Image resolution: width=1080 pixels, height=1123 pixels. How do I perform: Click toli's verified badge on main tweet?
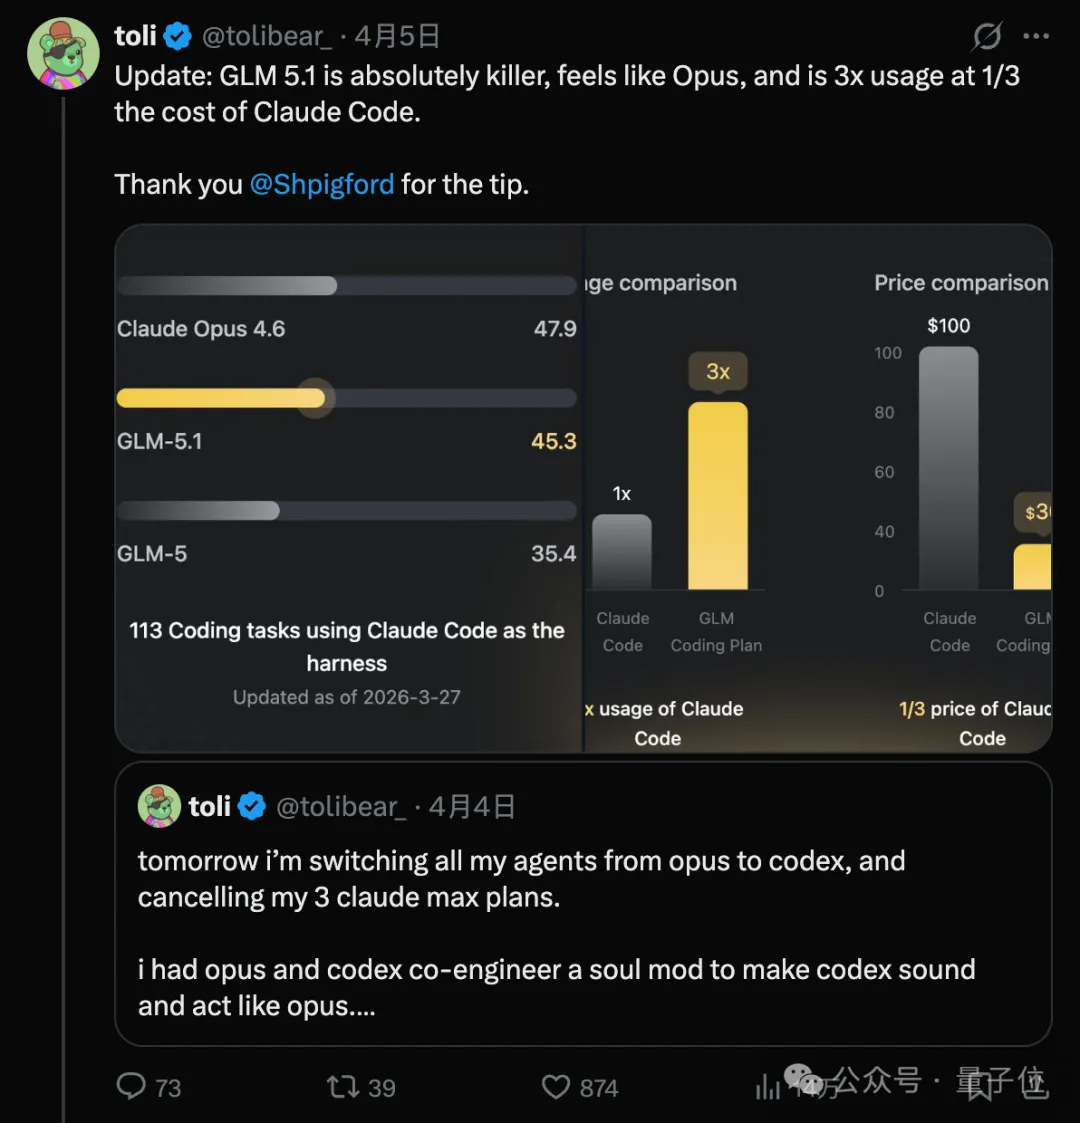point(178,37)
